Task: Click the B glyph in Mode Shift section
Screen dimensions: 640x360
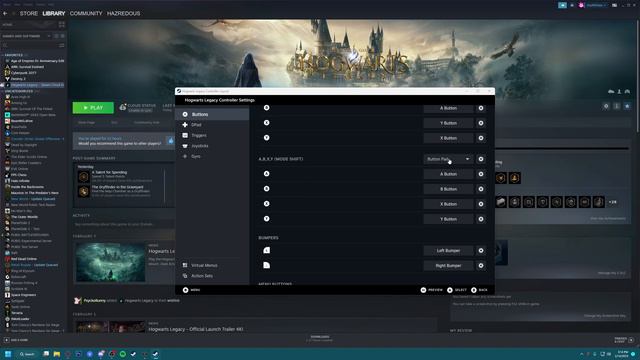Action: pos(267,189)
